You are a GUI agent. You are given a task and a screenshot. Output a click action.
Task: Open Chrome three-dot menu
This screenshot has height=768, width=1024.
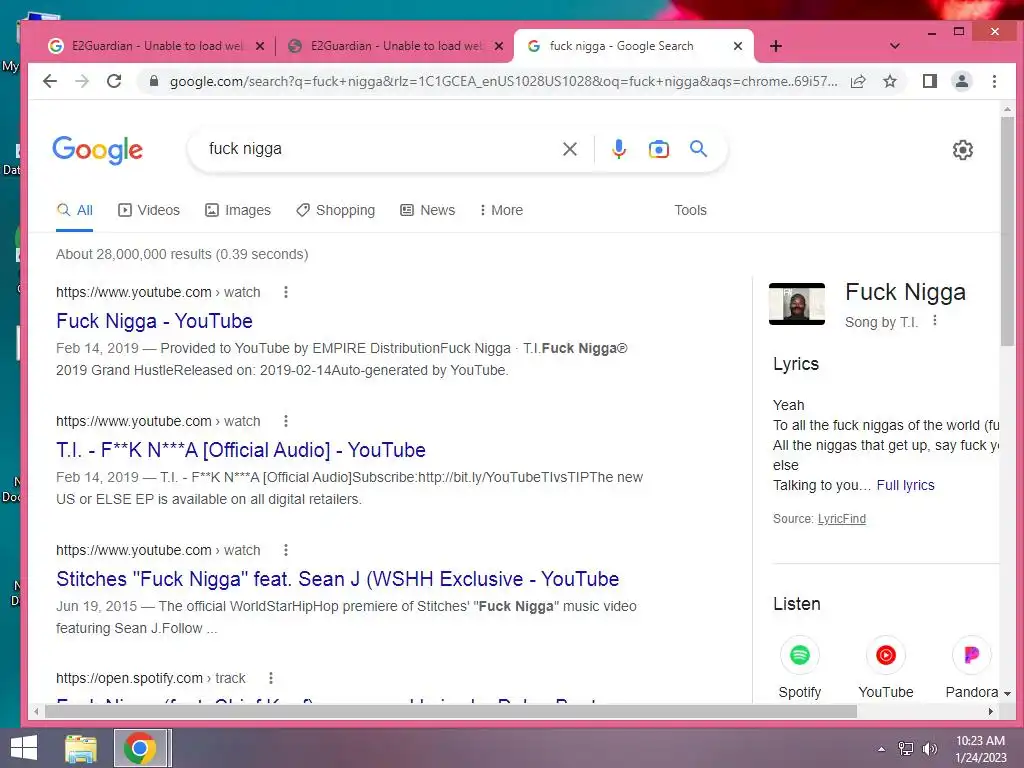[994, 81]
